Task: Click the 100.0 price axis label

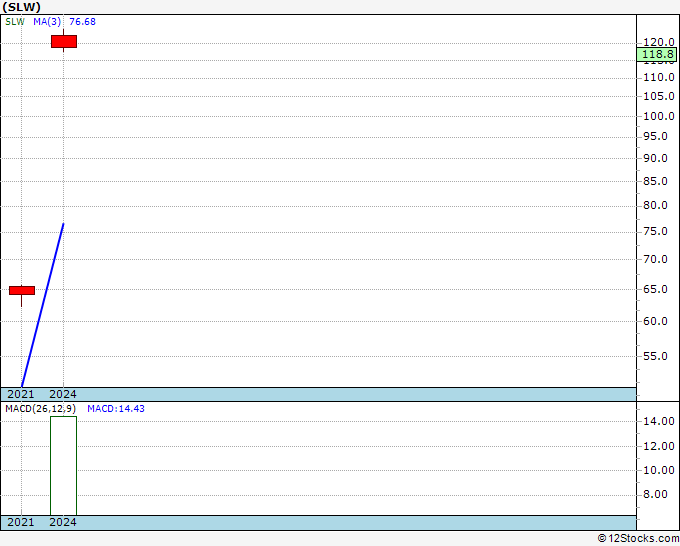Action: pyautogui.click(x=659, y=116)
